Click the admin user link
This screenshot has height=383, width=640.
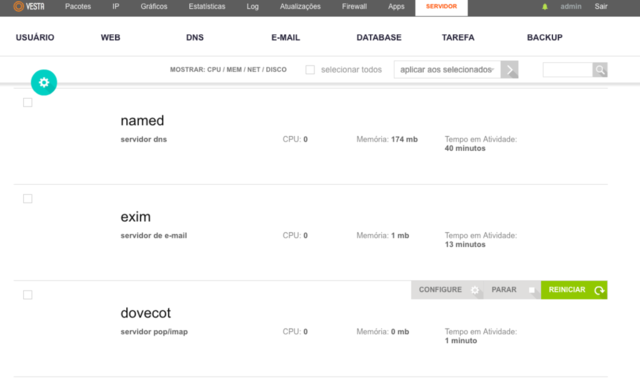coord(571,7)
